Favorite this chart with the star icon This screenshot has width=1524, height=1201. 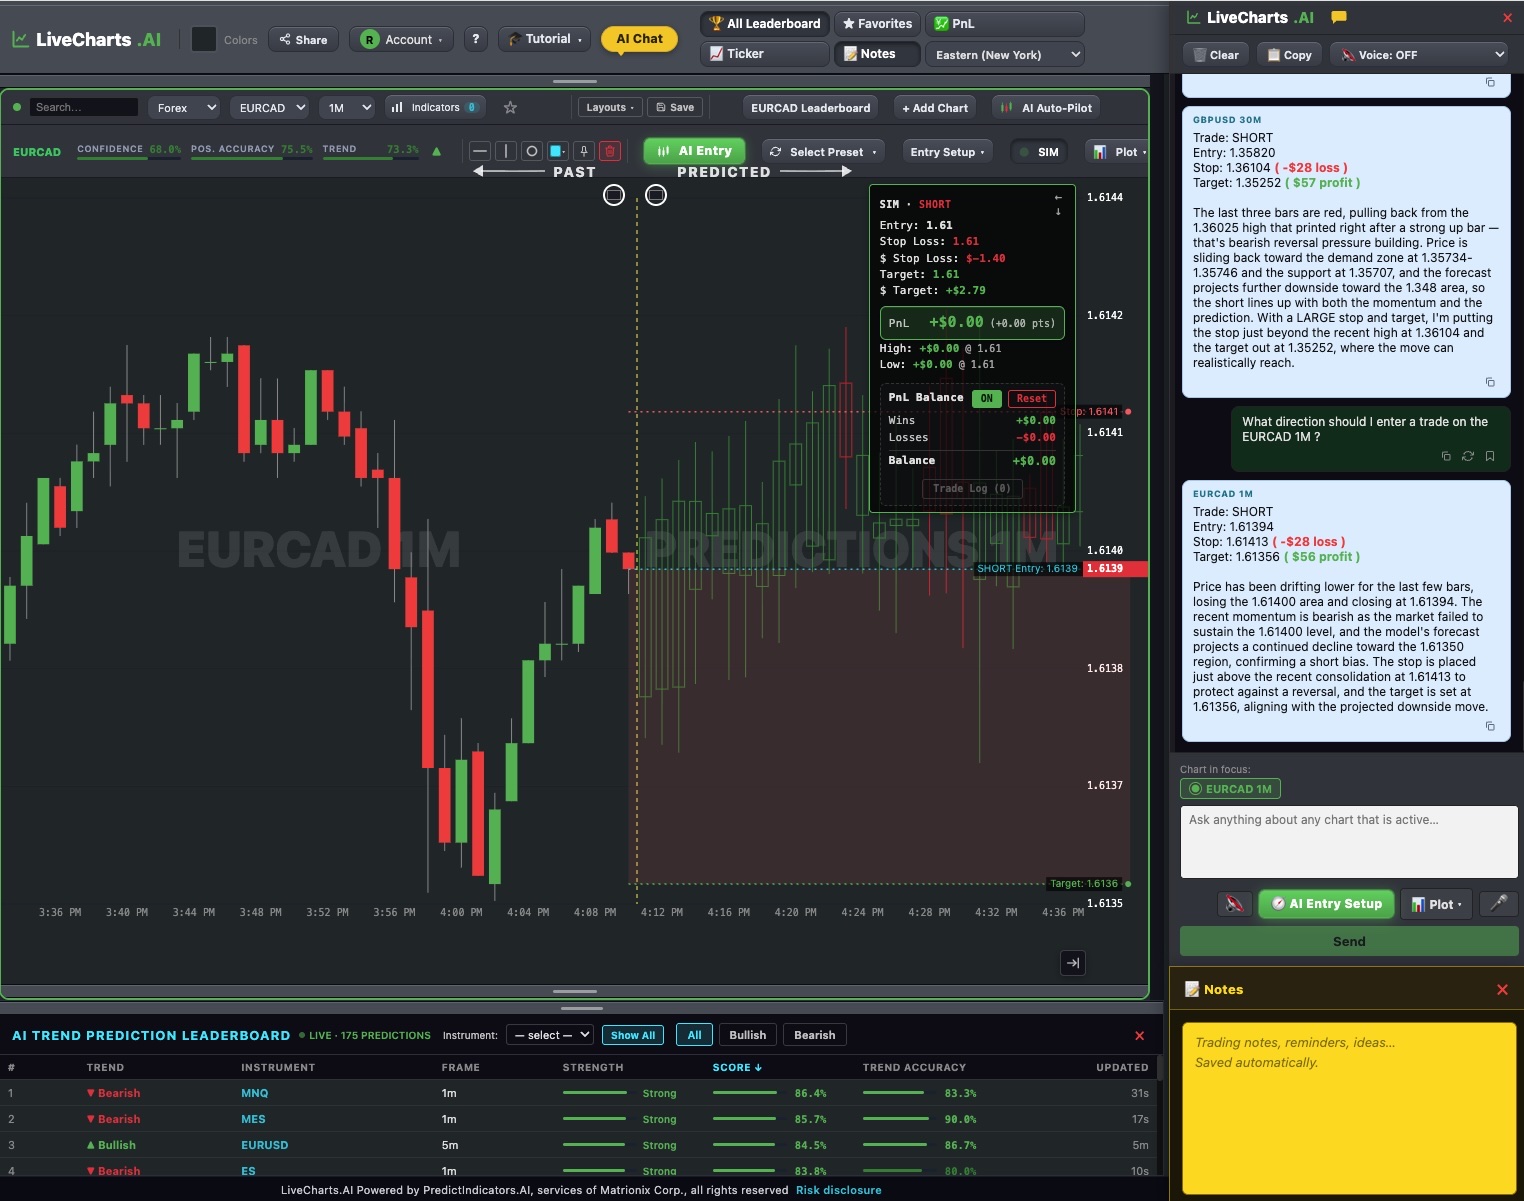click(510, 107)
